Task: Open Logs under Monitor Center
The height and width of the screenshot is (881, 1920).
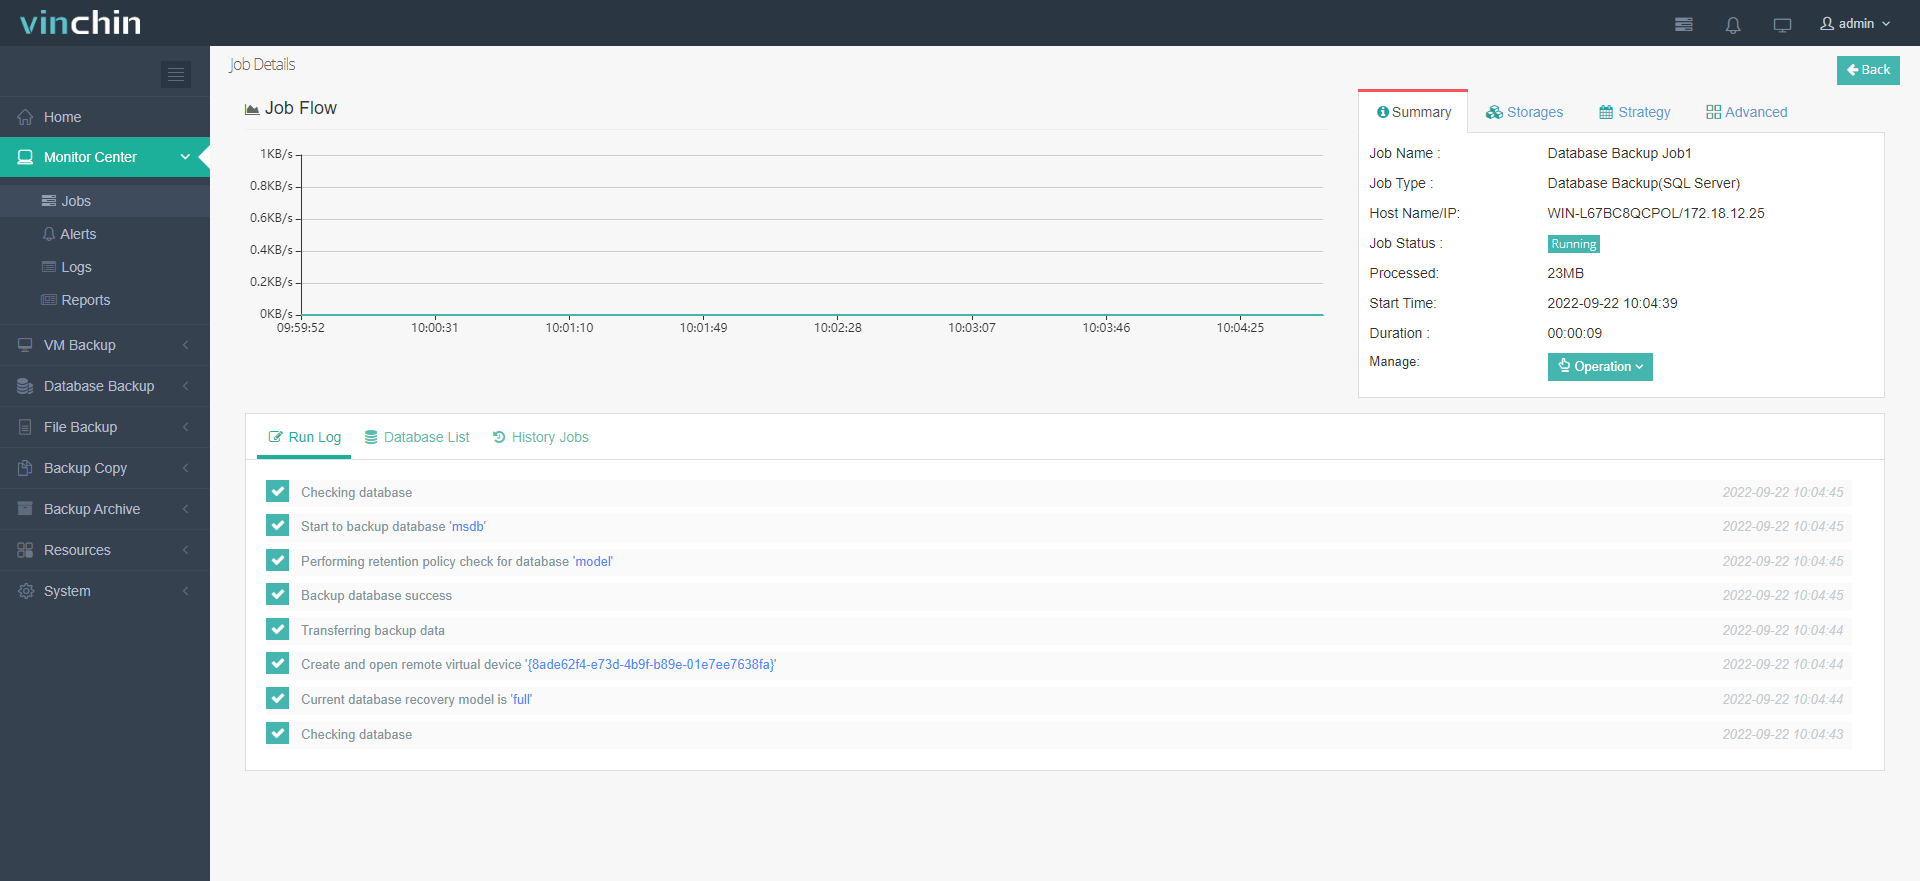Action: pos(105,267)
